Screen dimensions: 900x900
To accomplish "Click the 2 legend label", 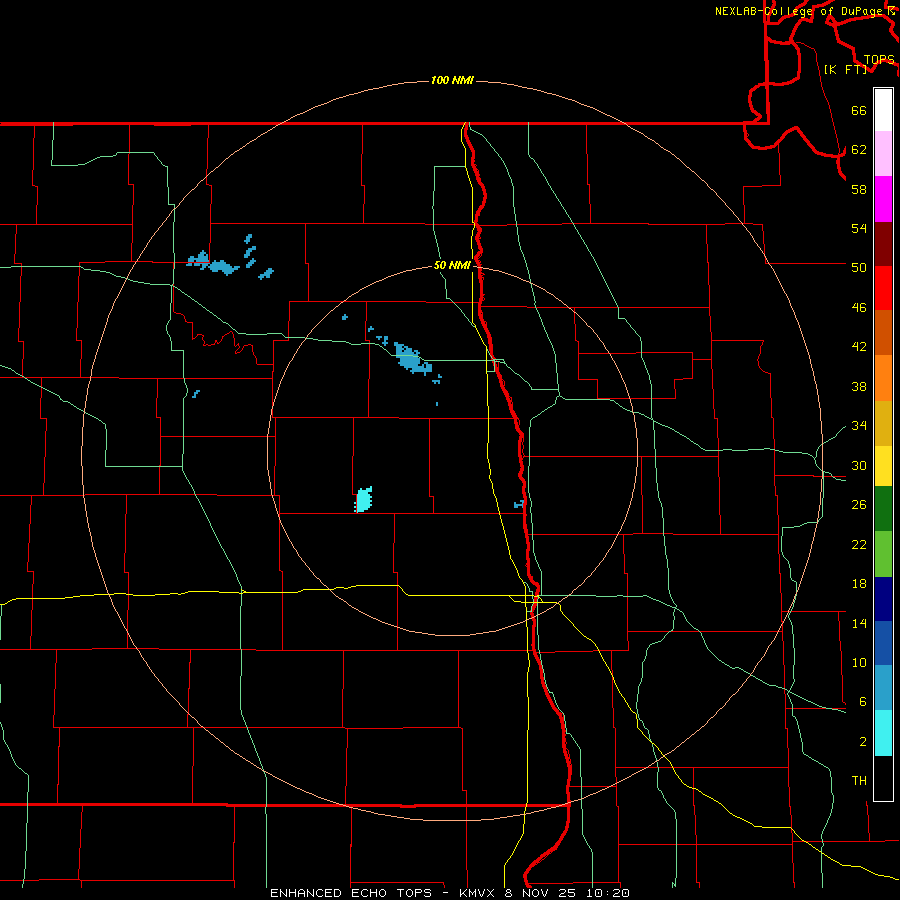I will pos(863,742).
